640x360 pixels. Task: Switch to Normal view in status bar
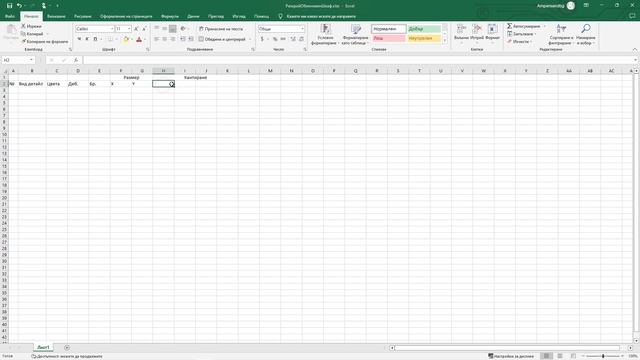pyautogui.click(x=546, y=356)
